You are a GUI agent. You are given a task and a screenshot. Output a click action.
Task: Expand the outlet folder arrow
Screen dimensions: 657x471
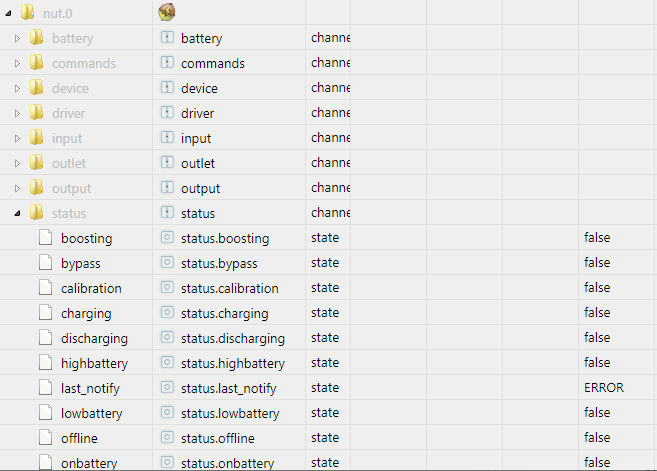click(x=17, y=163)
